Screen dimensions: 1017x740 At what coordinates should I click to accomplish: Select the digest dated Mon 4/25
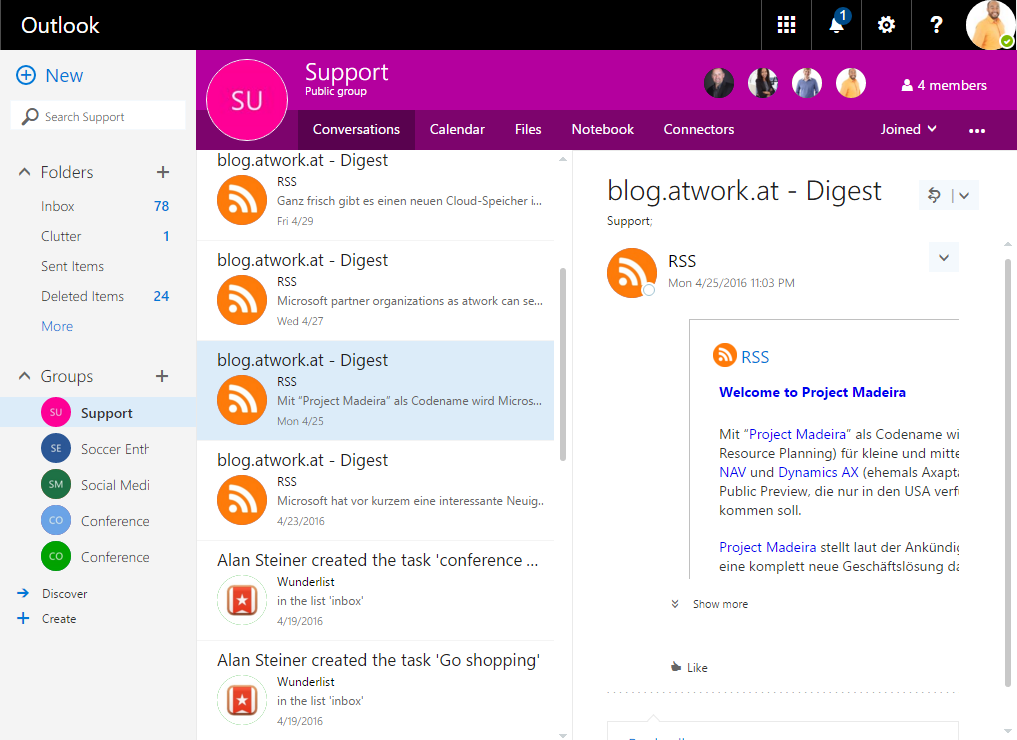click(x=376, y=390)
